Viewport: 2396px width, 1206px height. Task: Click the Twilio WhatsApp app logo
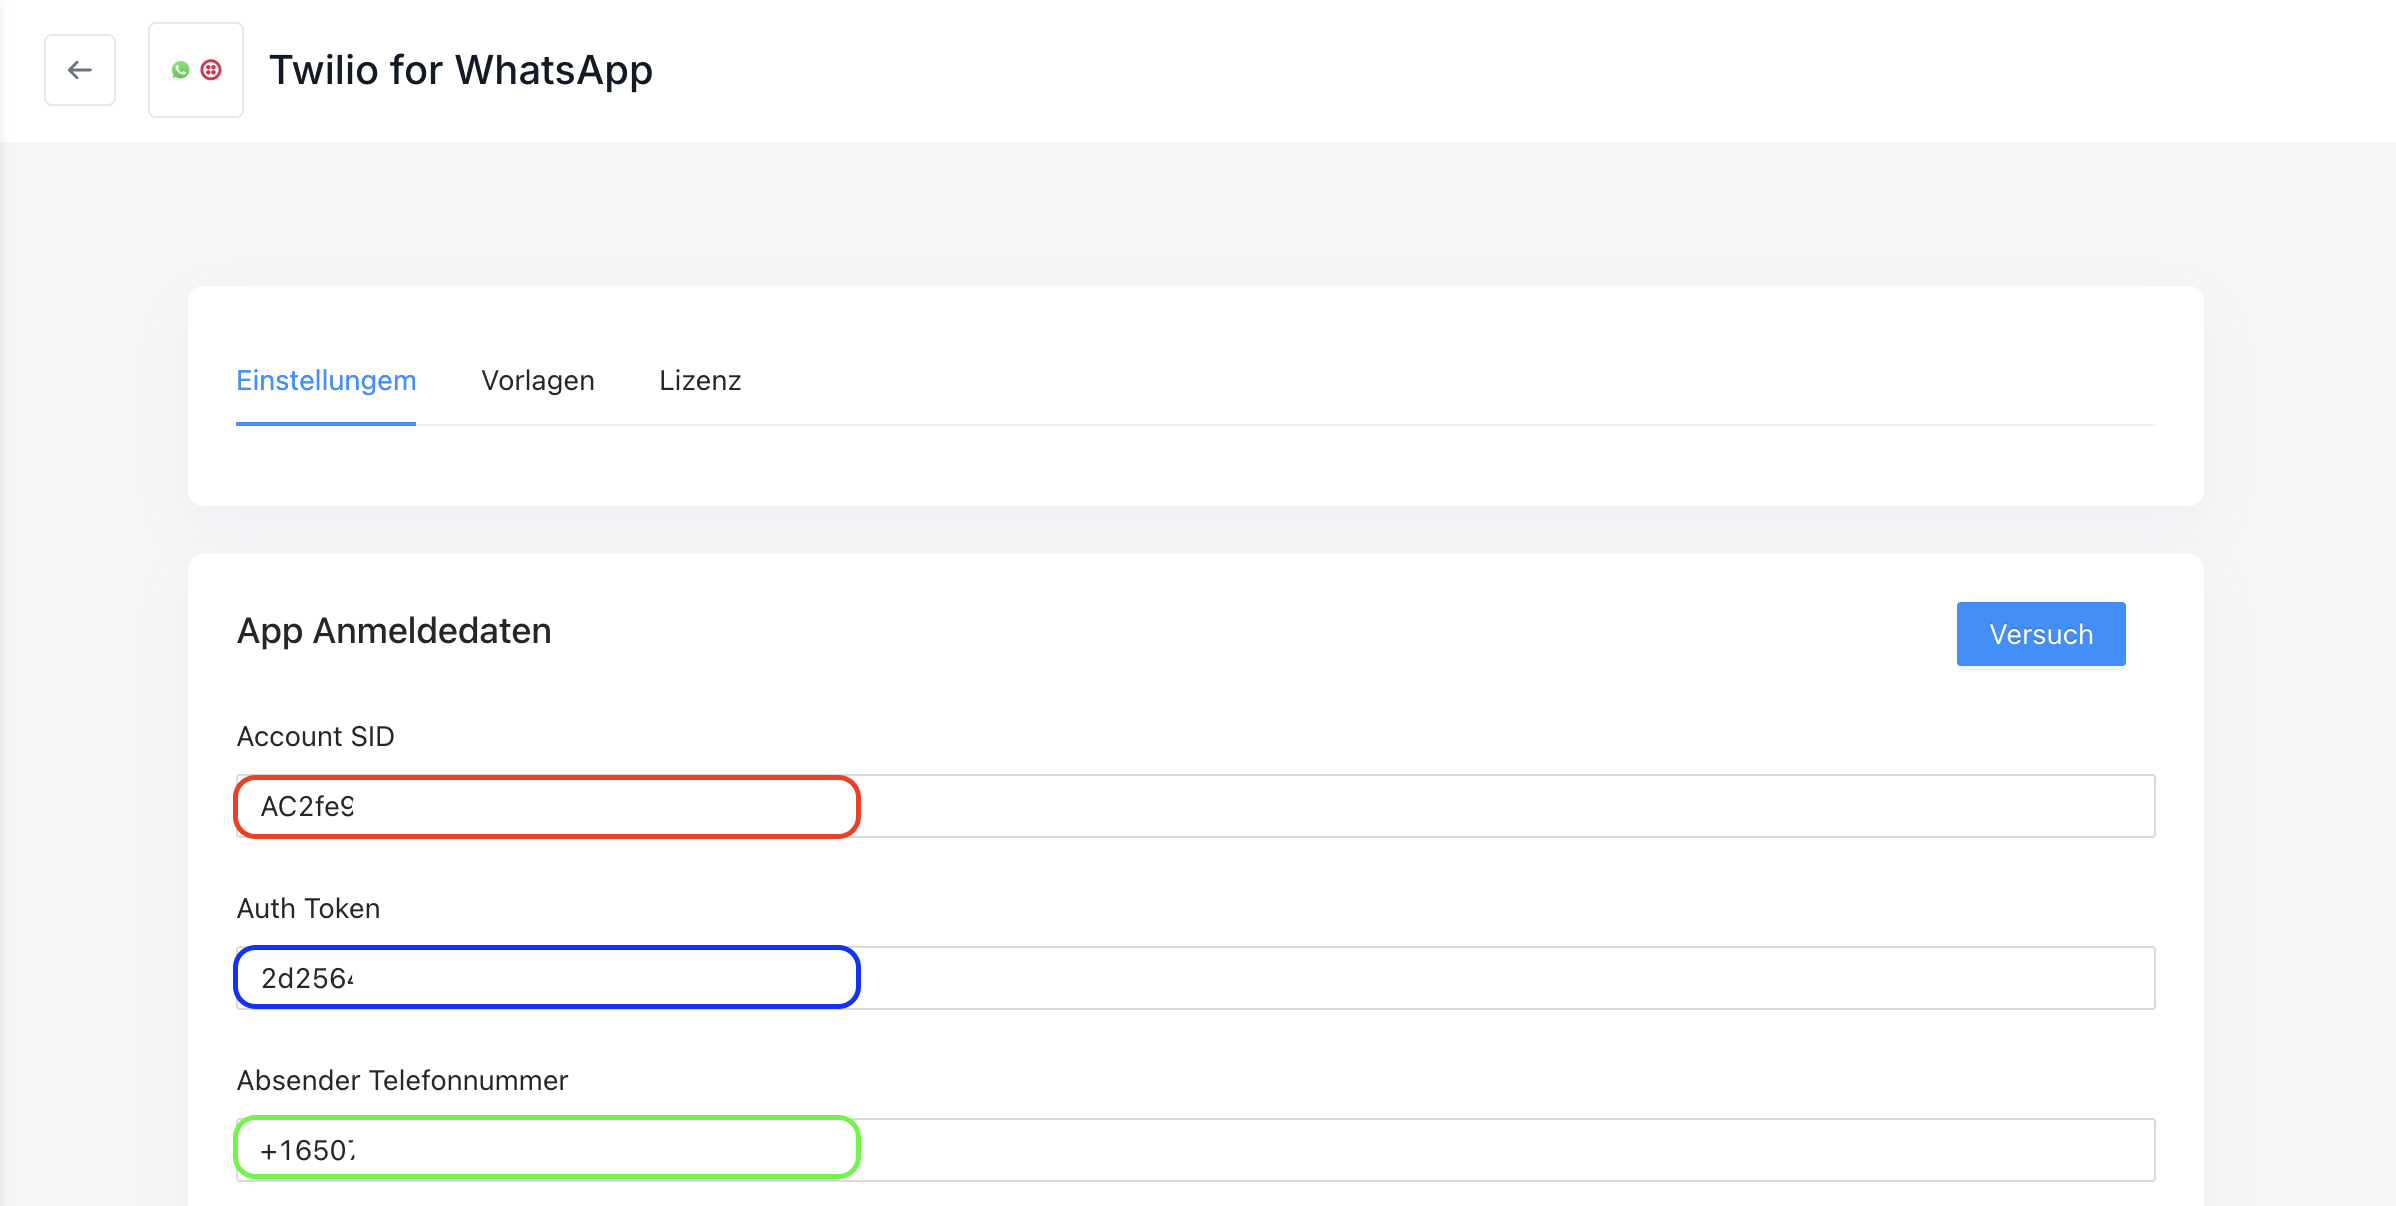196,70
